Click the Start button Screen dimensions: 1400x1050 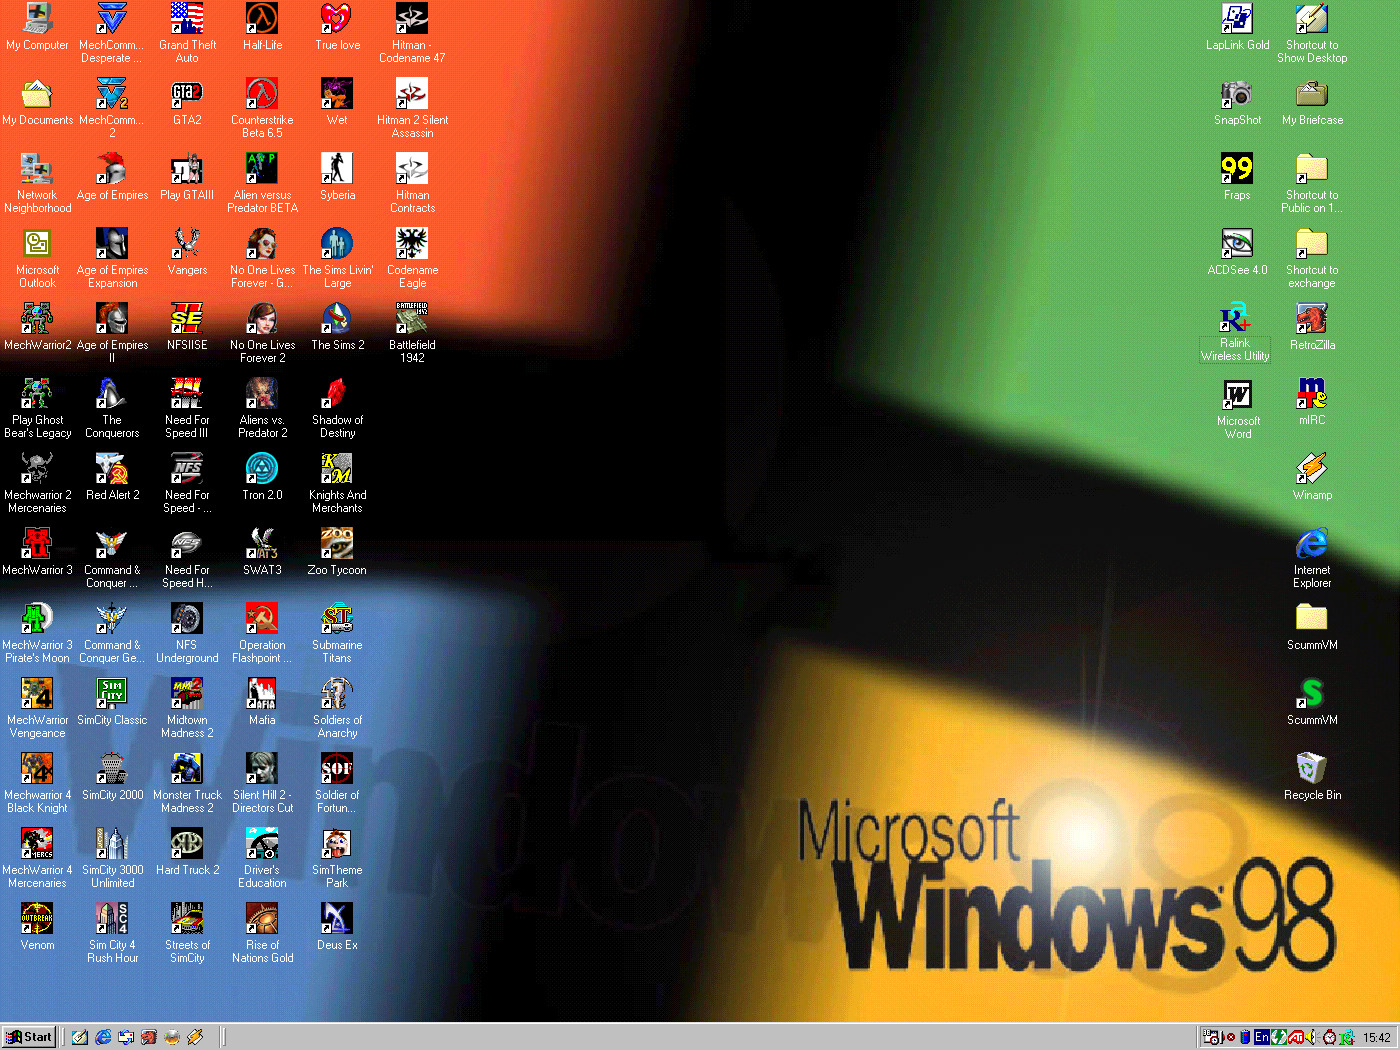(29, 1037)
